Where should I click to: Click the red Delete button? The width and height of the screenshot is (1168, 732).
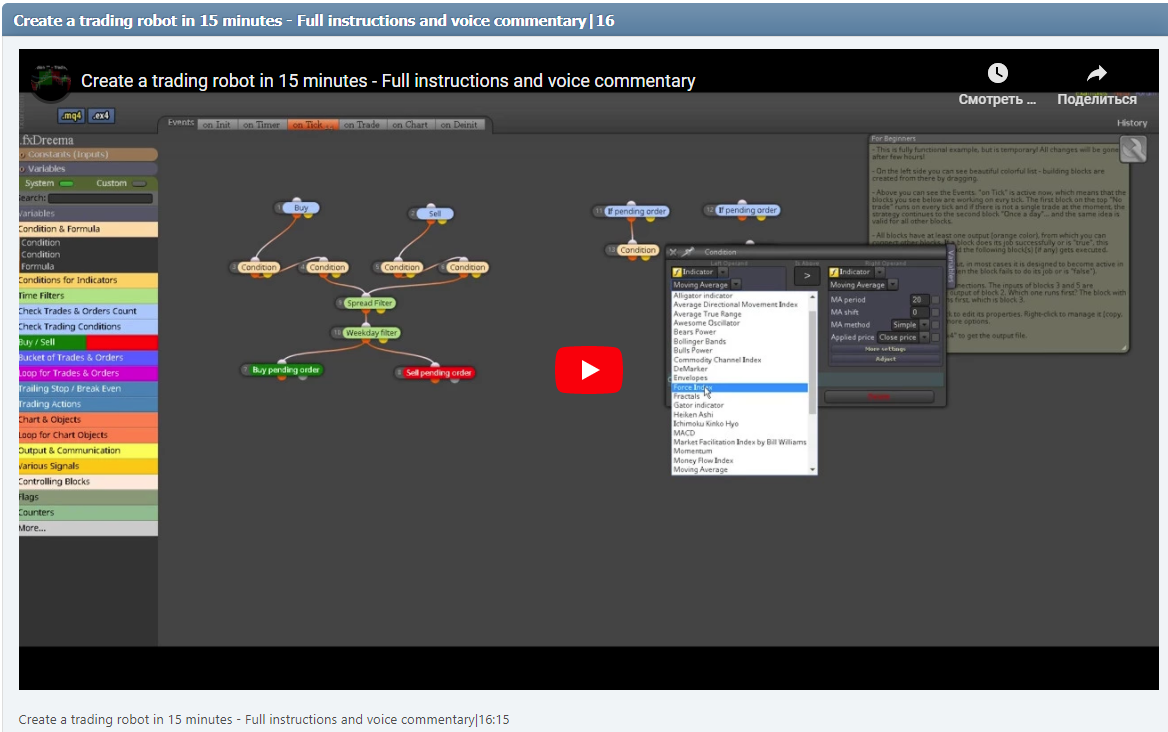point(880,397)
